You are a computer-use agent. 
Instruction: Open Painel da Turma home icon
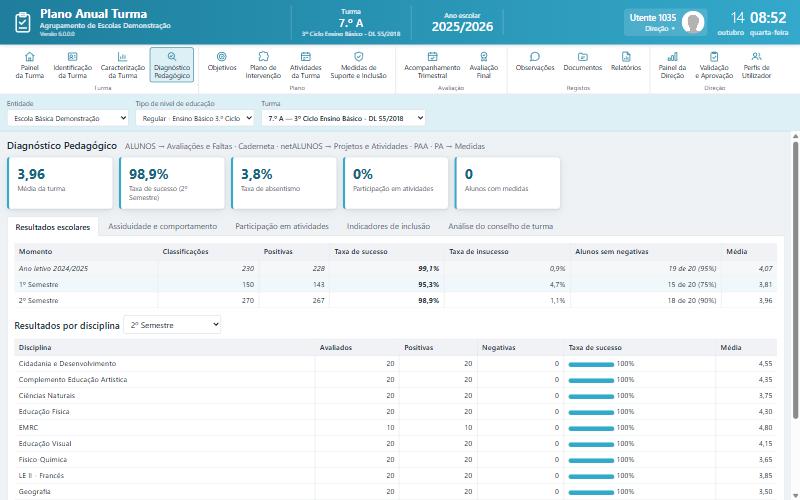tap(30, 56)
